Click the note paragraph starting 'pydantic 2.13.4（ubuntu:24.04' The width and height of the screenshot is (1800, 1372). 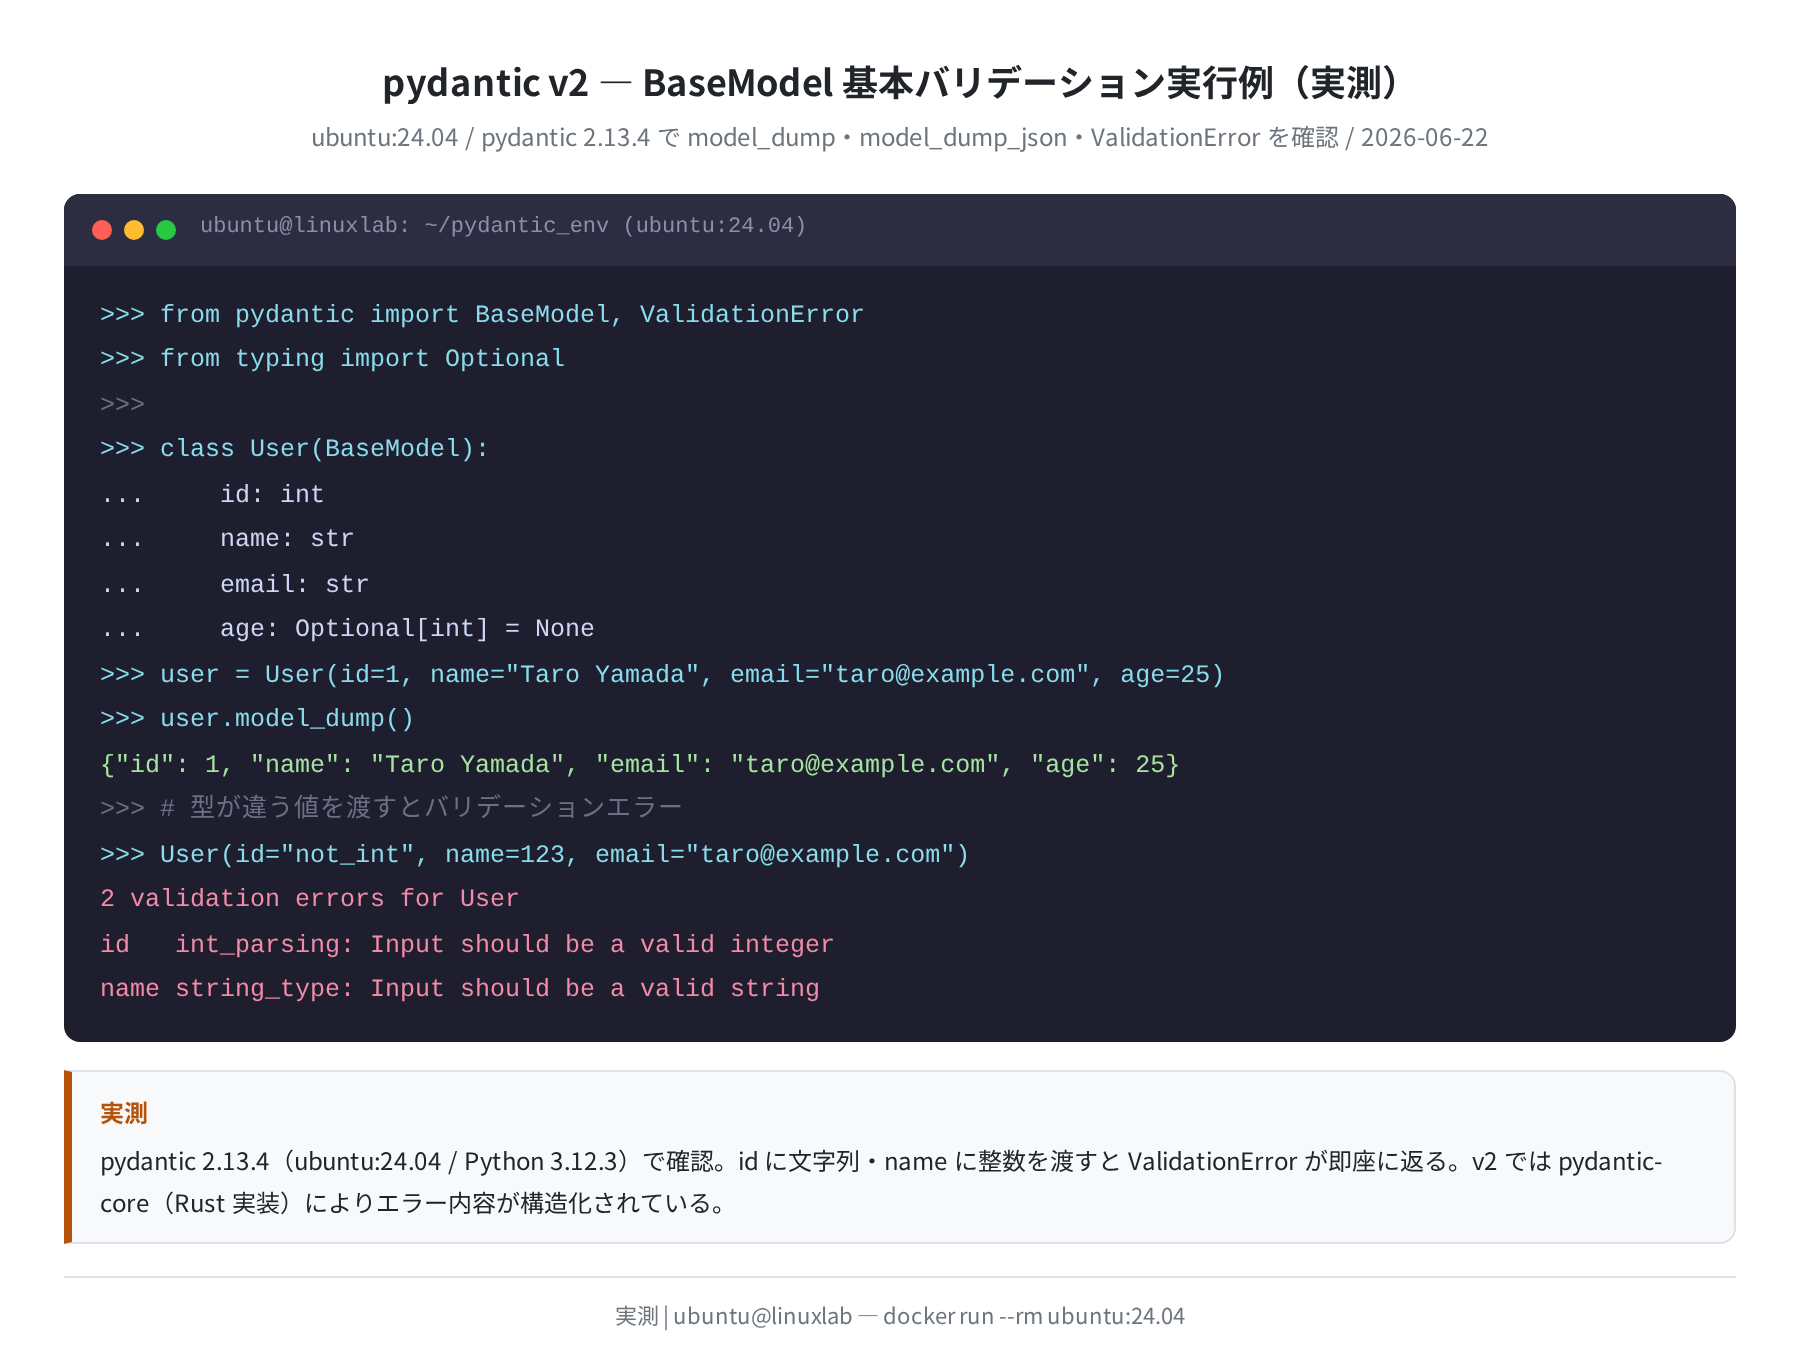(881, 1182)
